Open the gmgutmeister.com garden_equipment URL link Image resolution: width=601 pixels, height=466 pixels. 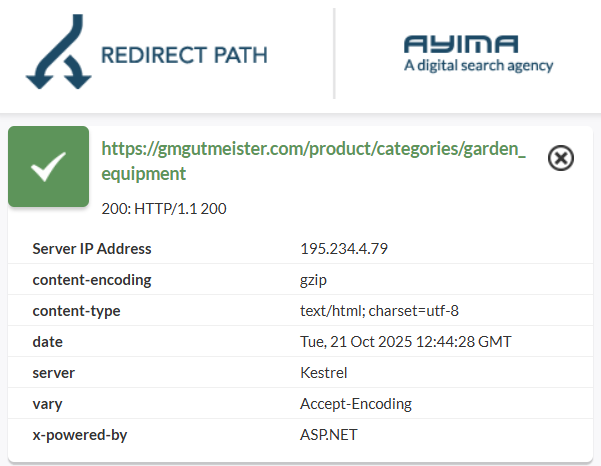click(x=313, y=161)
